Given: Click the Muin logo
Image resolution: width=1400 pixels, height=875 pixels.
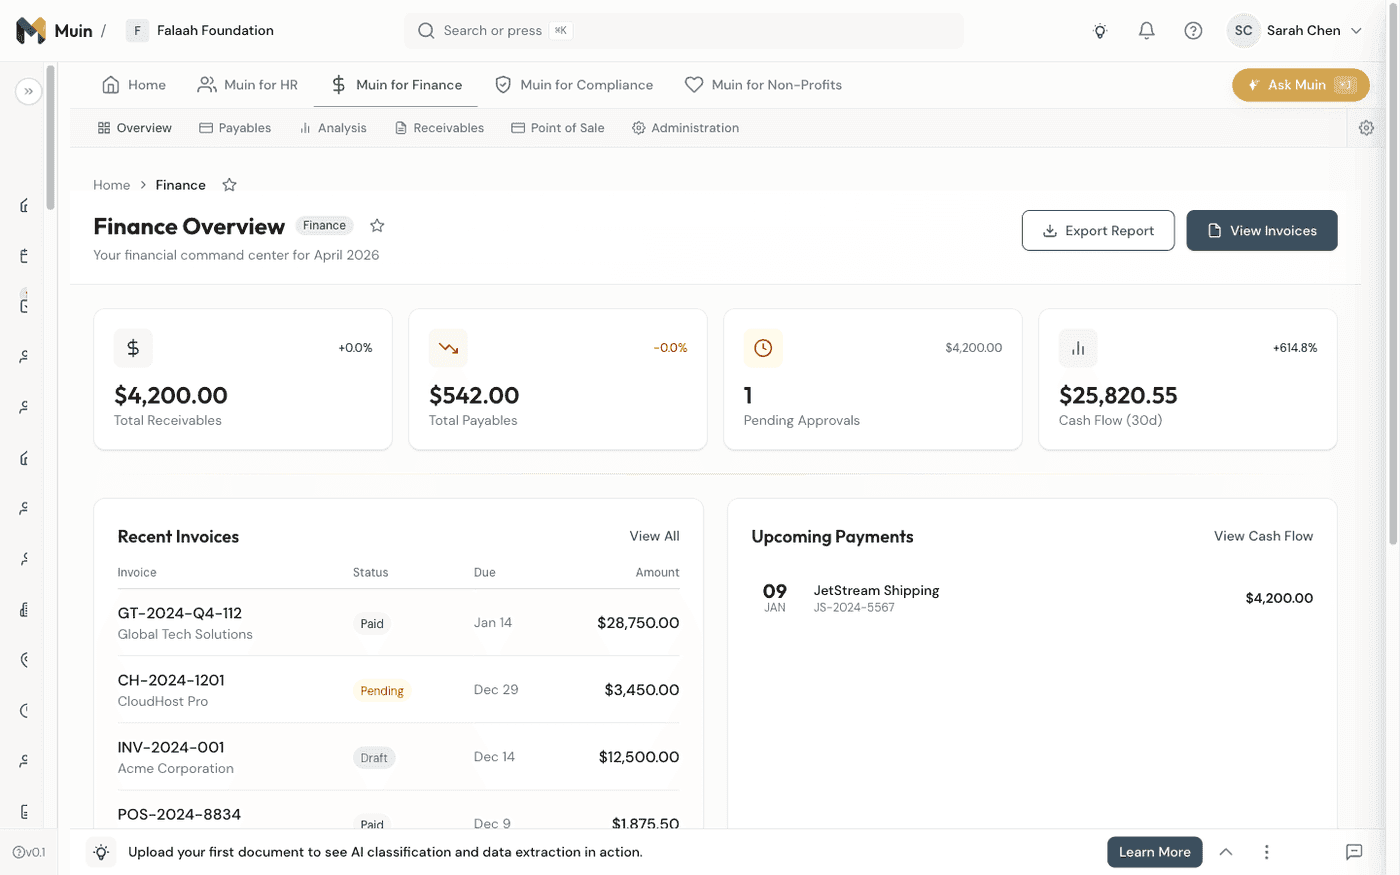Looking at the screenshot, I should tap(28, 30).
